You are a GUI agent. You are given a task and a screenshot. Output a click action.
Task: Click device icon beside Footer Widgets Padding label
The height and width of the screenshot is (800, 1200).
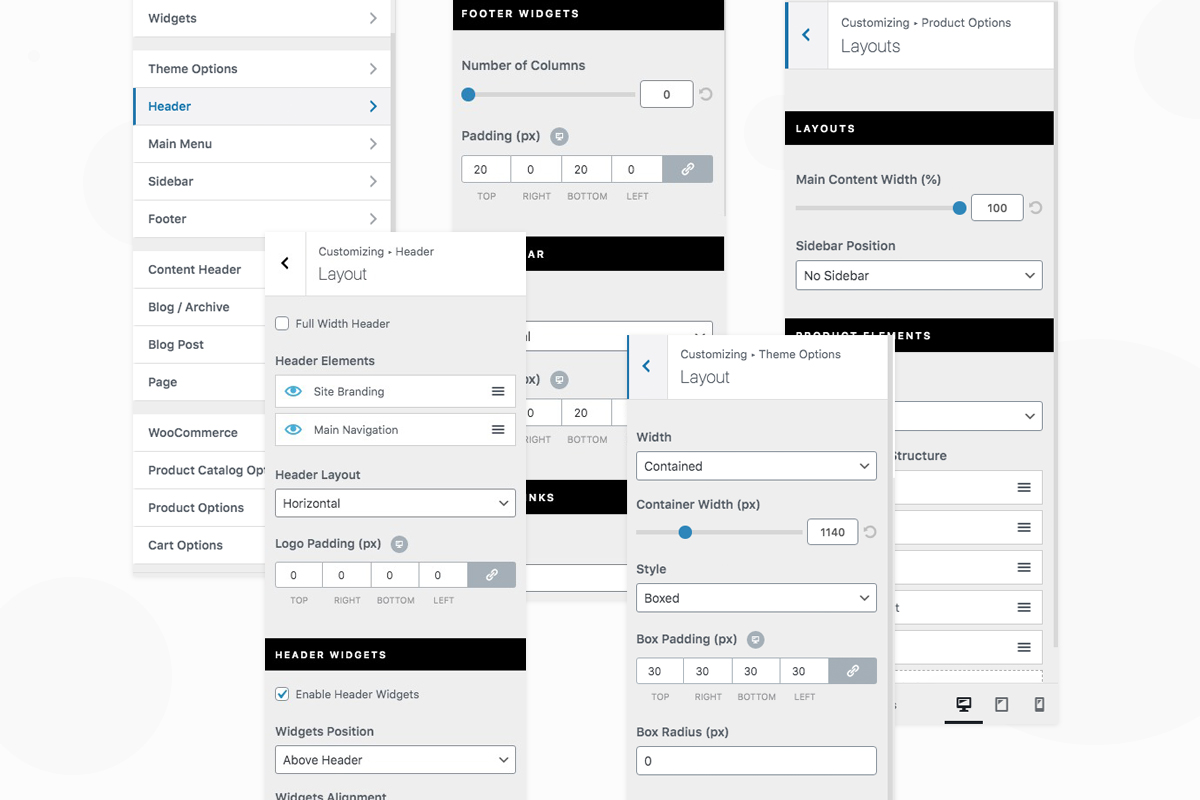[x=560, y=136]
